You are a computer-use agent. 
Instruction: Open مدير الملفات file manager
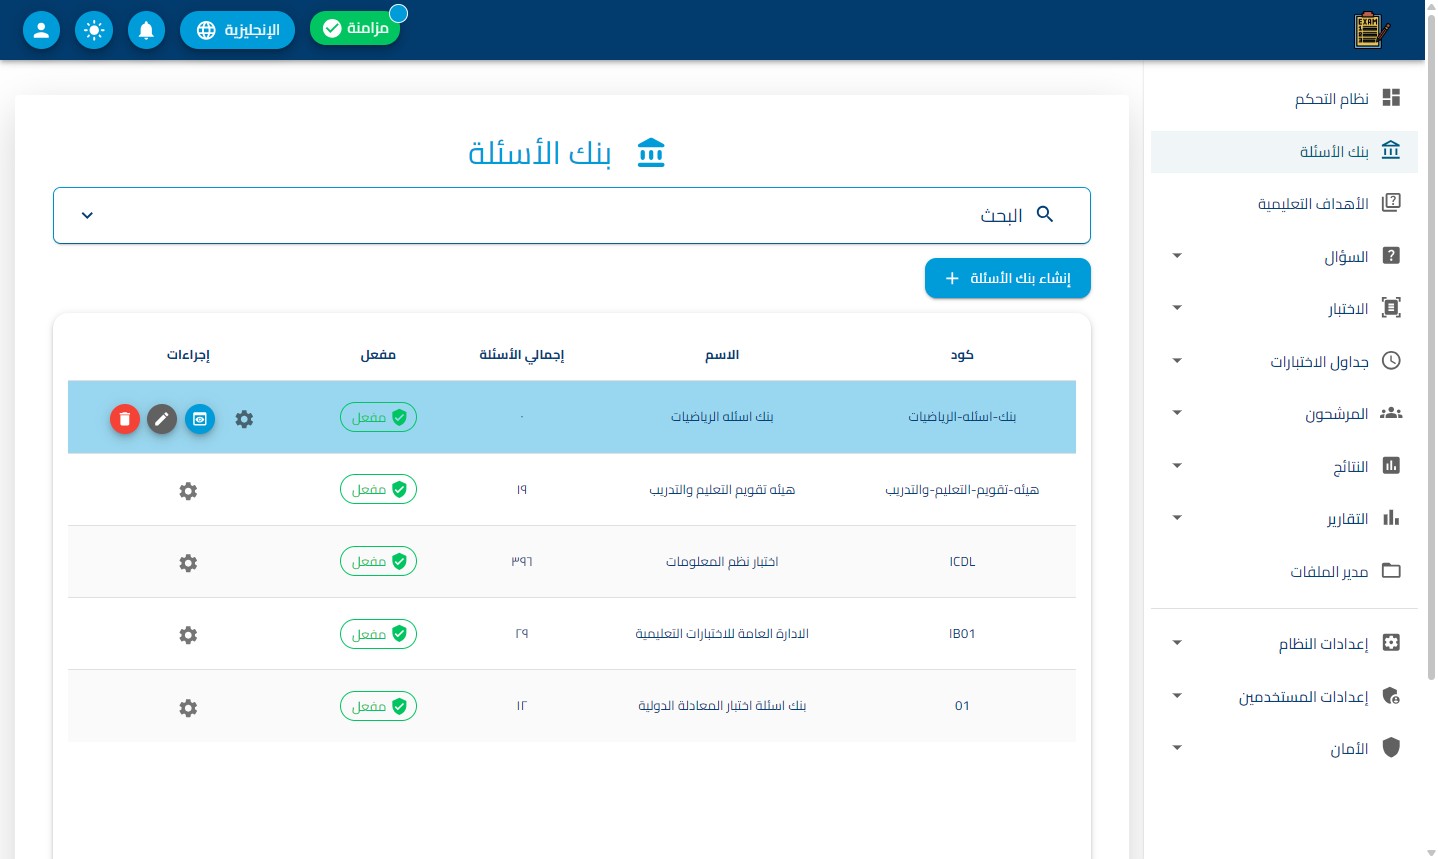(1284, 571)
